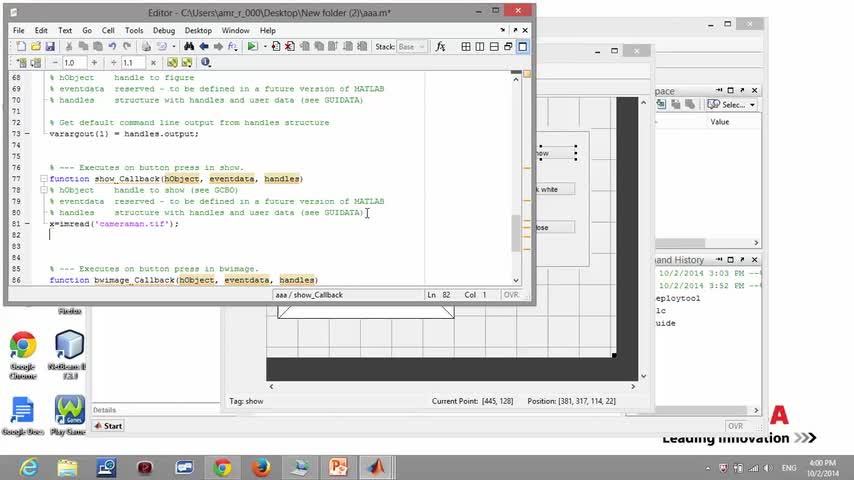The width and height of the screenshot is (854, 480).
Task: Click the aaa / show_Callback status label
Action: point(309,295)
